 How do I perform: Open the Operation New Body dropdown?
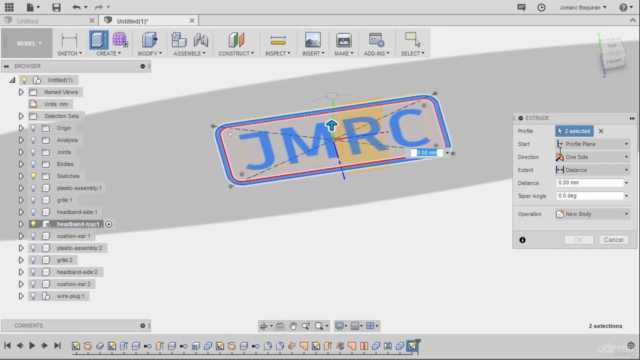point(592,214)
